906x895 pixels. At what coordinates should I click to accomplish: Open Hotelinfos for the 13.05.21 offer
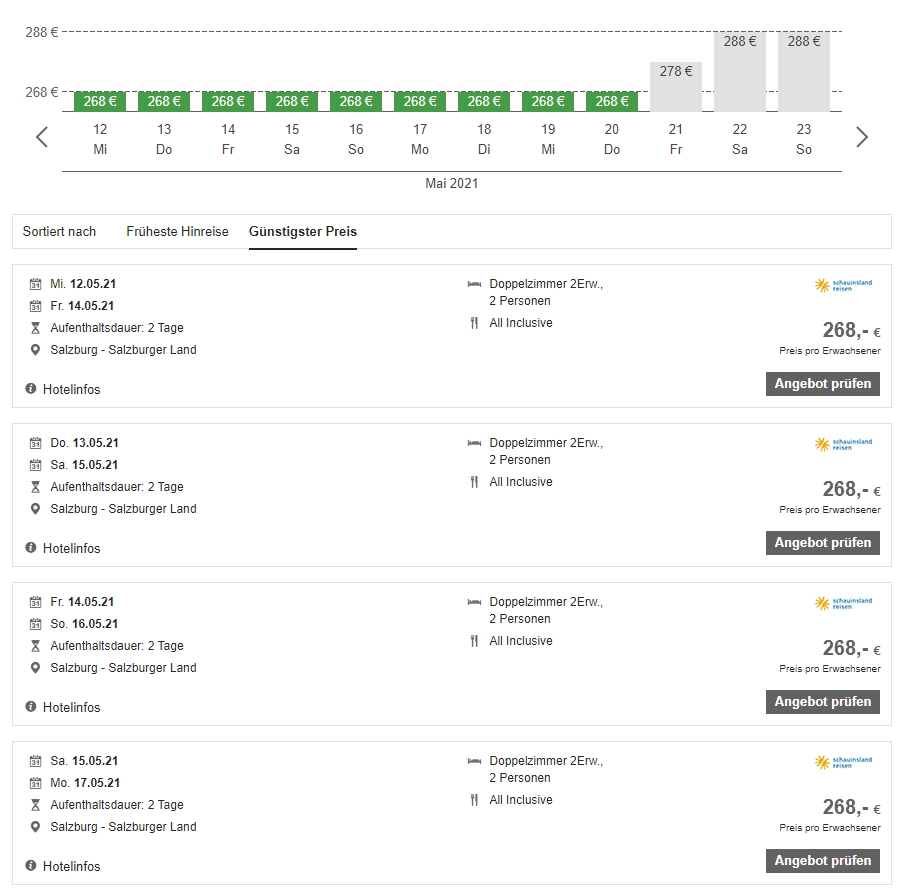pos(71,548)
